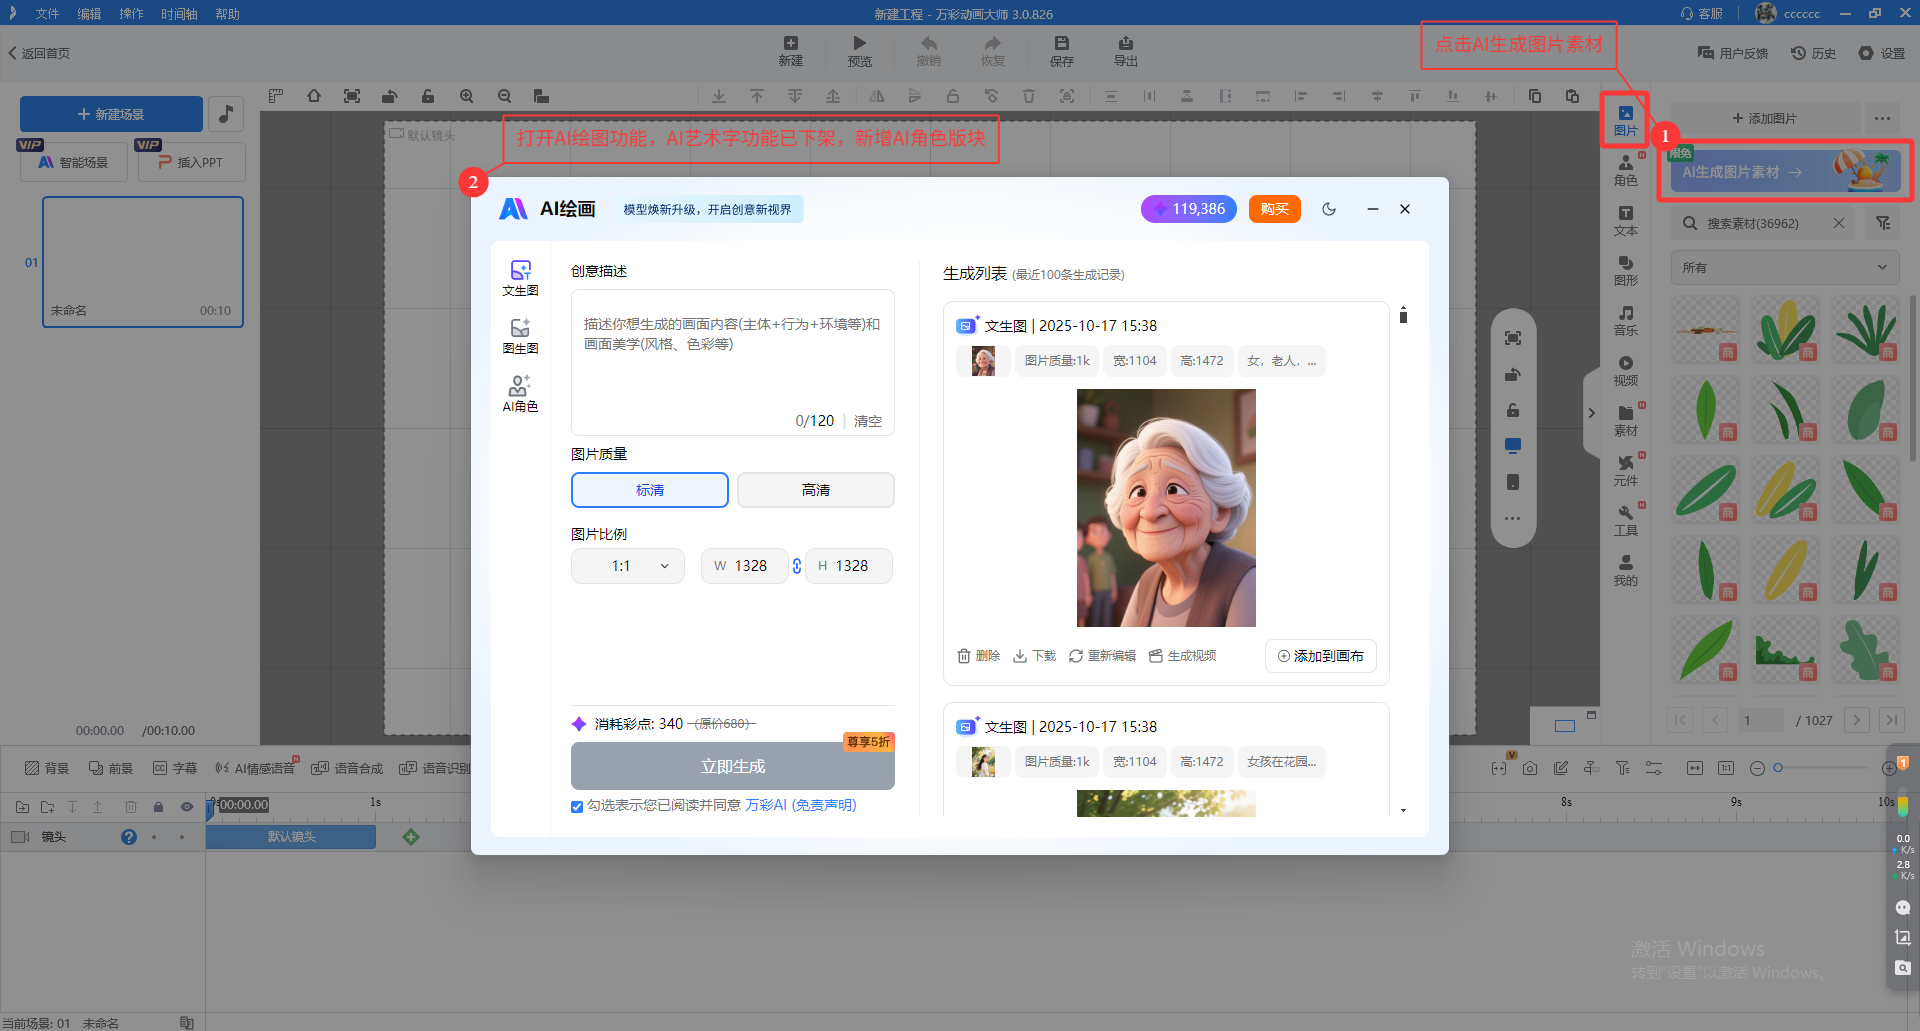Open the 时间轴 menu
Screen dimensions: 1920x1031
tap(179, 14)
